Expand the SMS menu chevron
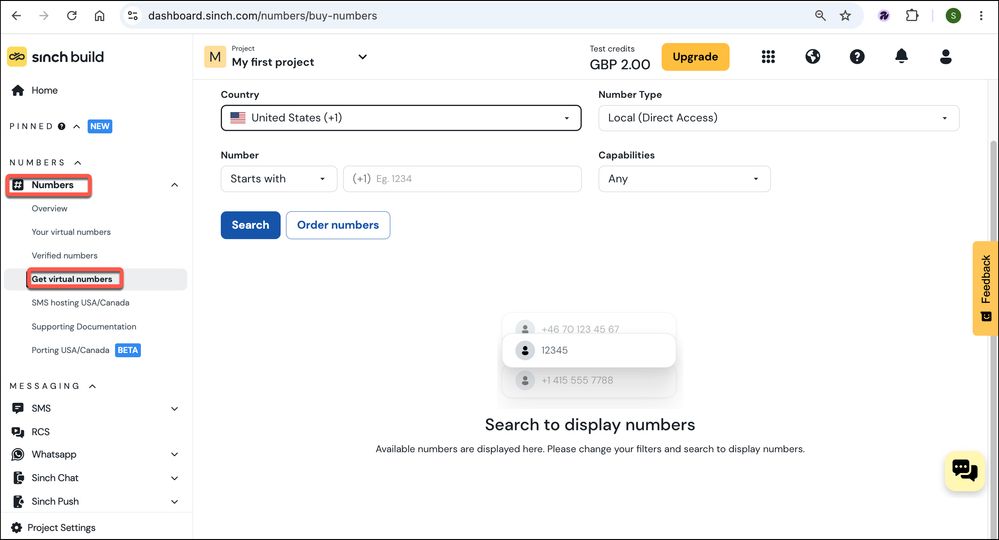 point(175,409)
